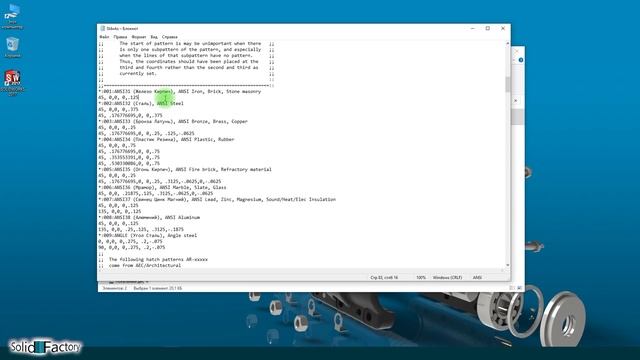This screenshot has height=360, width=640.
Task: Click the line *:008:ANSI38 ANSI Aluminum
Action: click(x=149, y=218)
